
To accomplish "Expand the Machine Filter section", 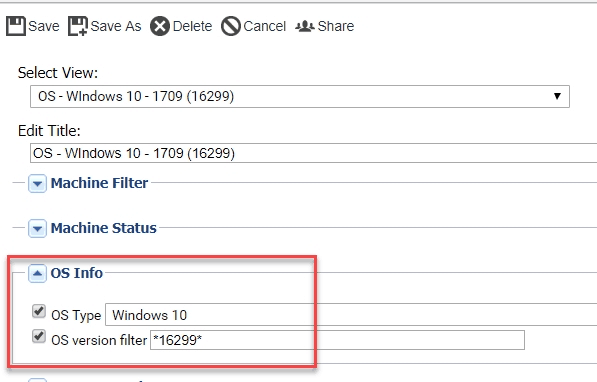I will click(x=37, y=184).
